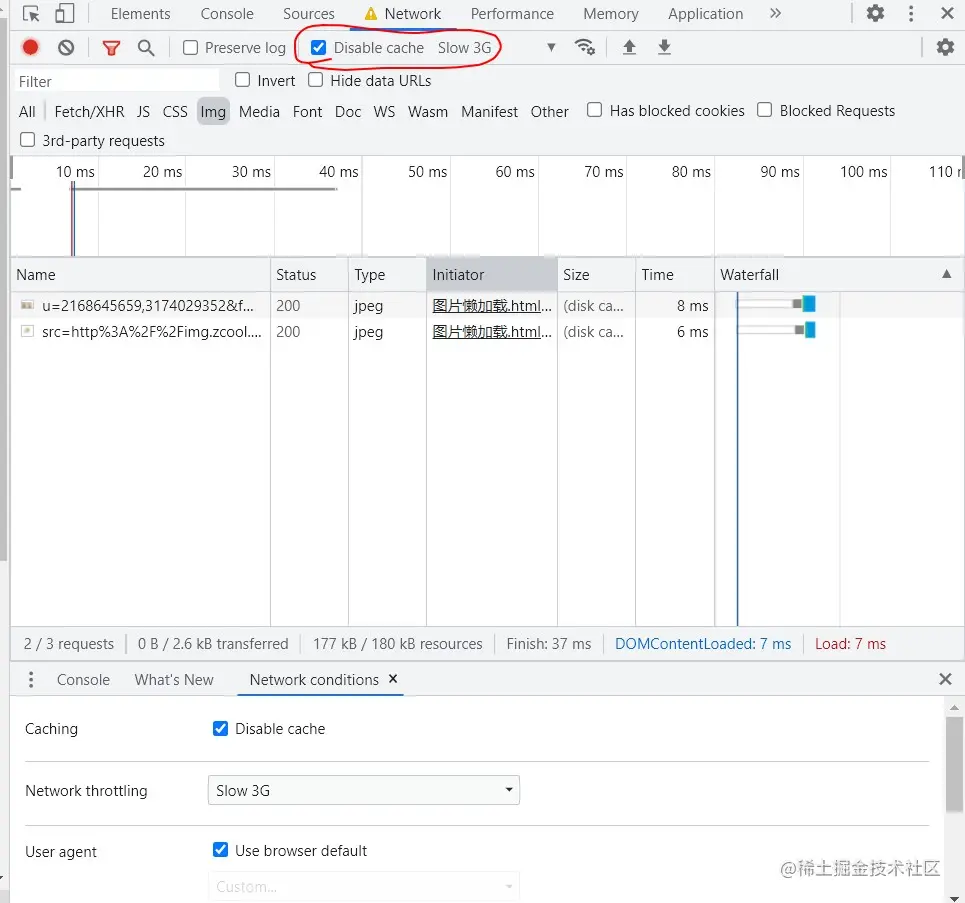Activate the inspect element picker icon
Viewport: 965px width, 903px height.
tap(31, 14)
